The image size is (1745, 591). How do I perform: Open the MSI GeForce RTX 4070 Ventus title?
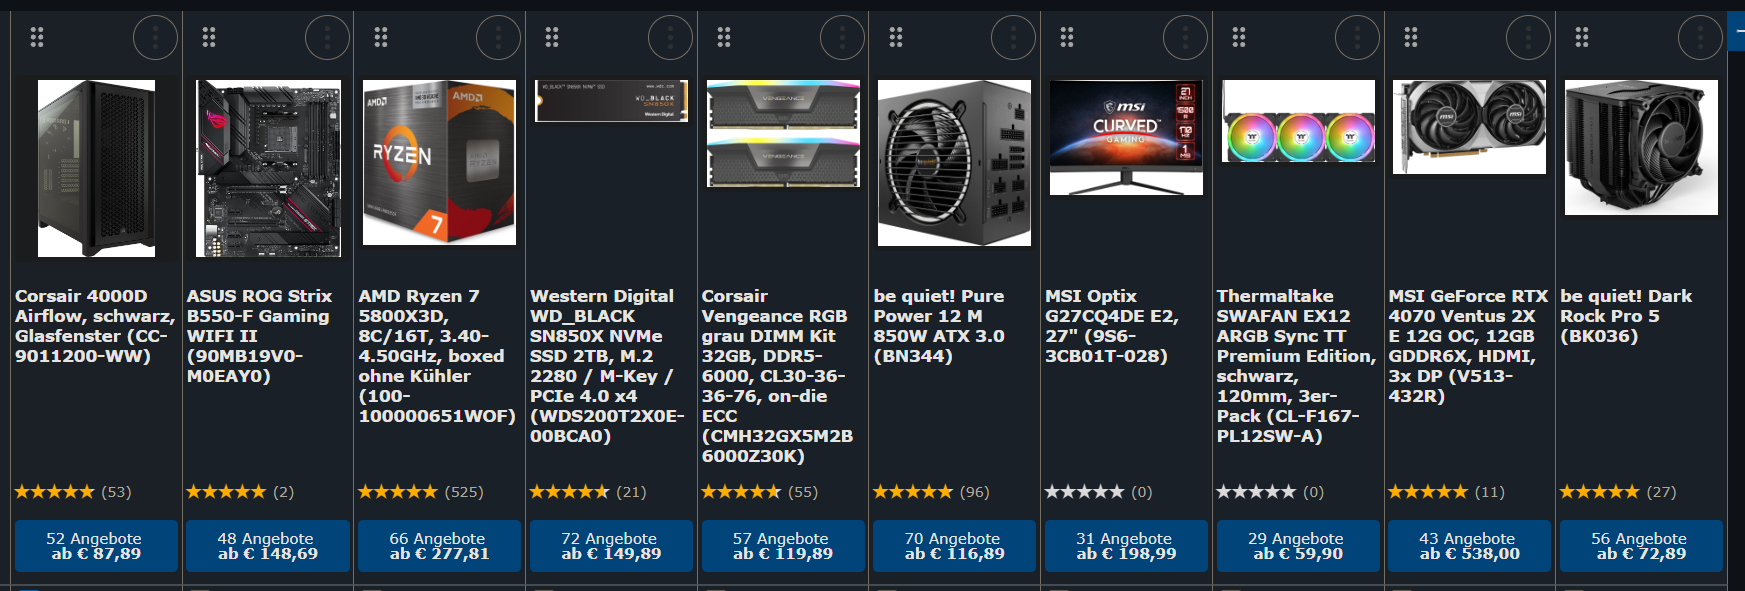point(1468,346)
